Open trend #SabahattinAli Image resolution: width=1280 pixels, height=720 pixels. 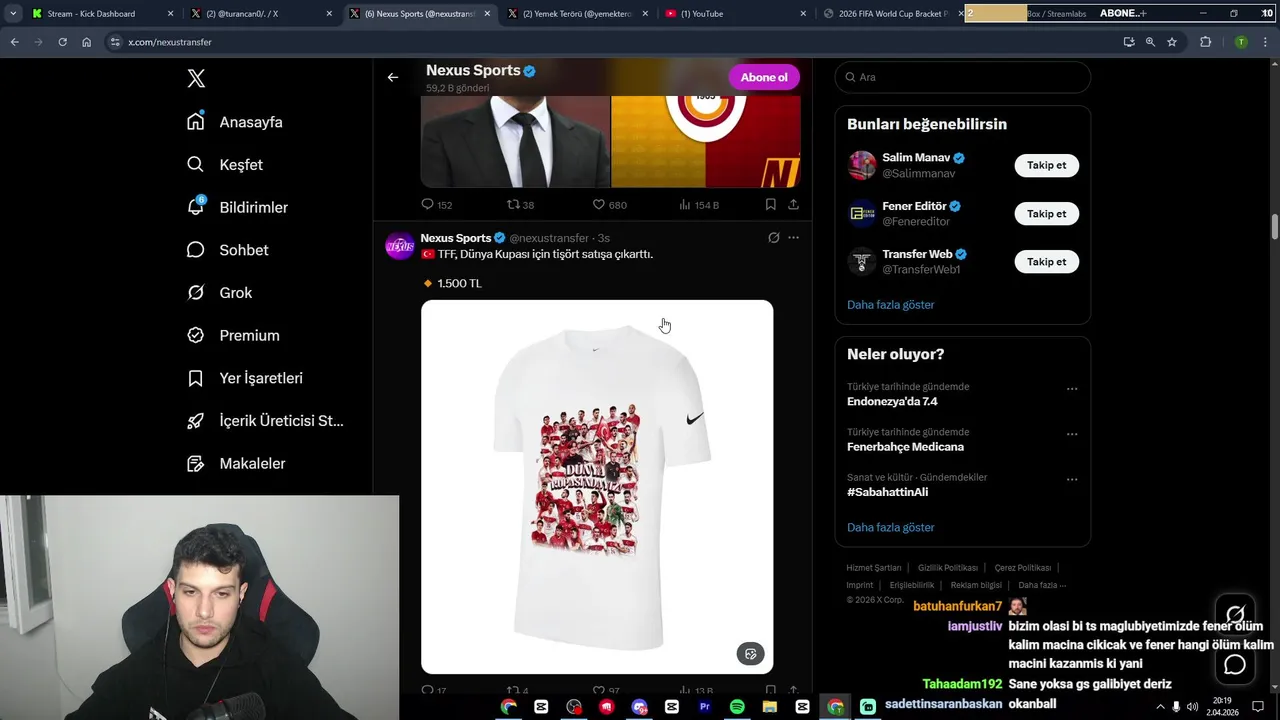887,492
